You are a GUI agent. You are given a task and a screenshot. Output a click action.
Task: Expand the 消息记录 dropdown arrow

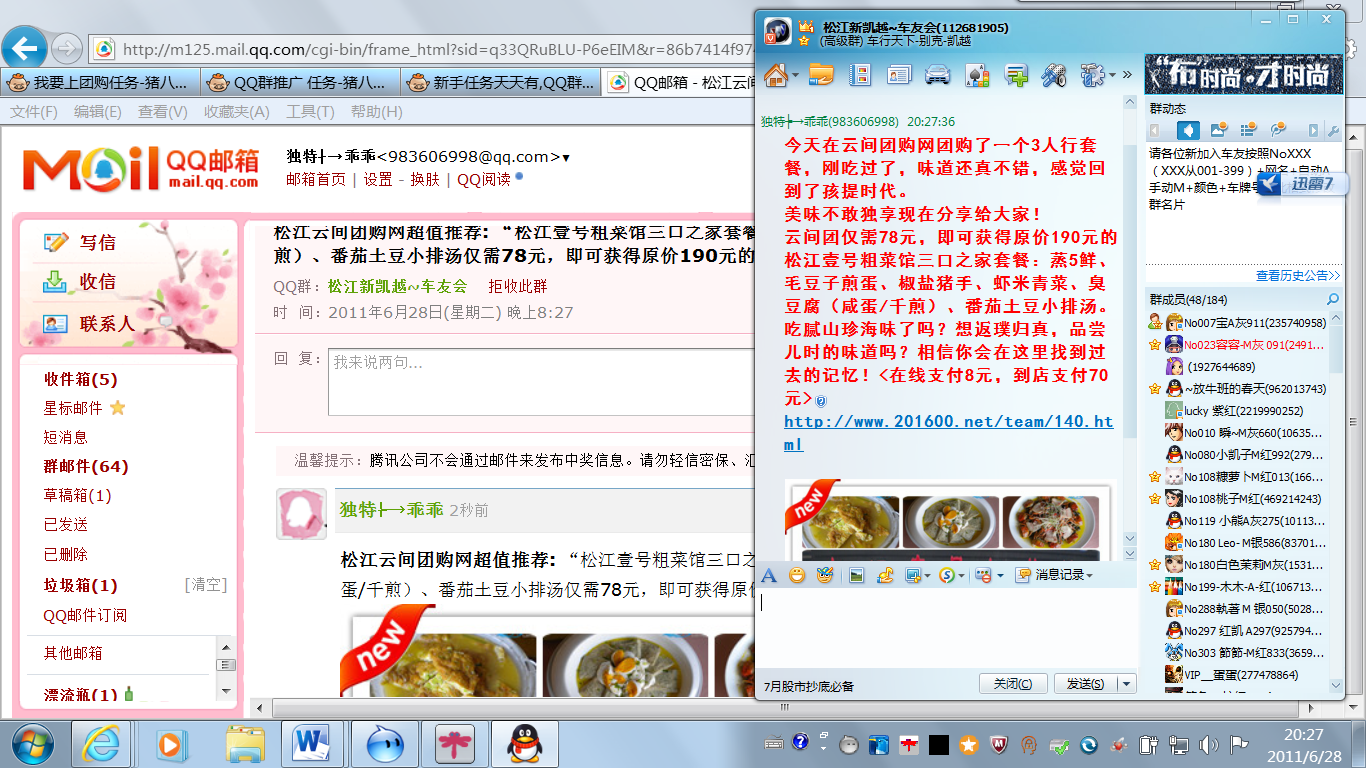1089,576
